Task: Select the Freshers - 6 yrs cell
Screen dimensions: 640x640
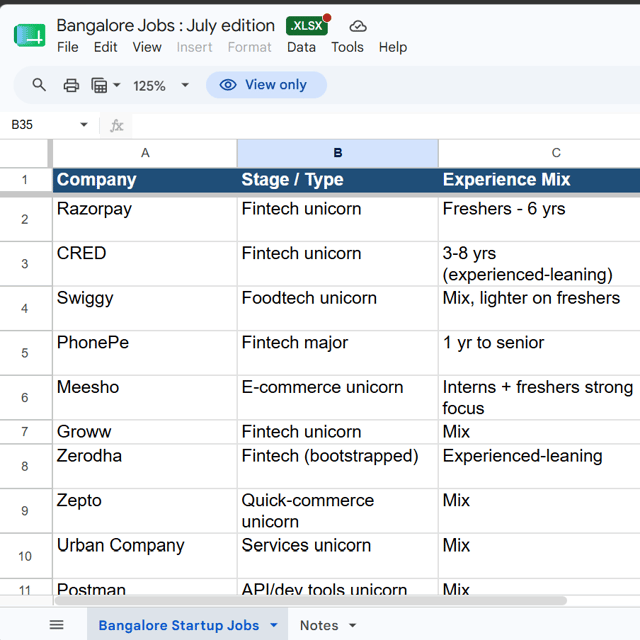Action: pyautogui.click(x=539, y=219)
